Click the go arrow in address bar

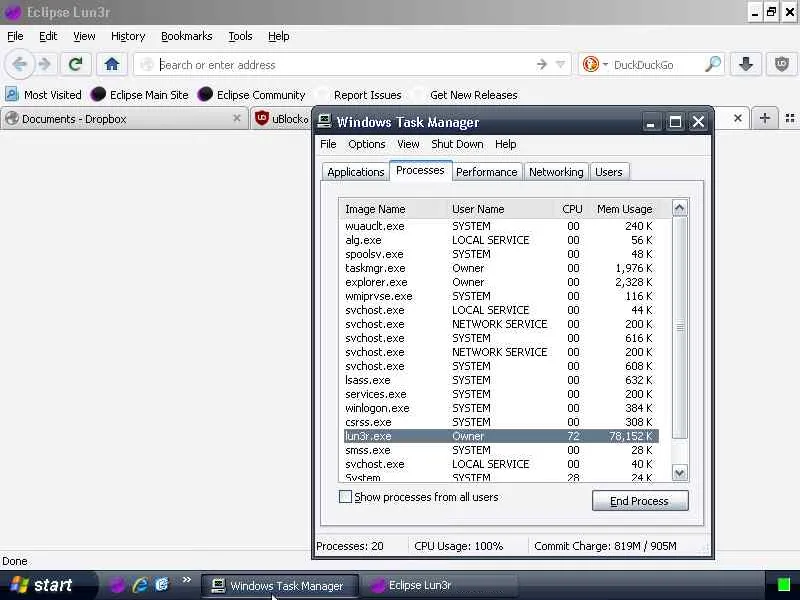[542, 64]
